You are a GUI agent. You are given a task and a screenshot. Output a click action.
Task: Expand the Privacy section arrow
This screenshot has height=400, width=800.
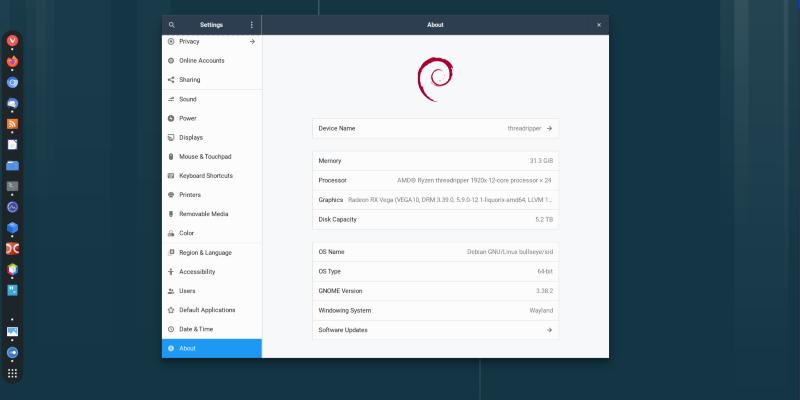point(252,42)
